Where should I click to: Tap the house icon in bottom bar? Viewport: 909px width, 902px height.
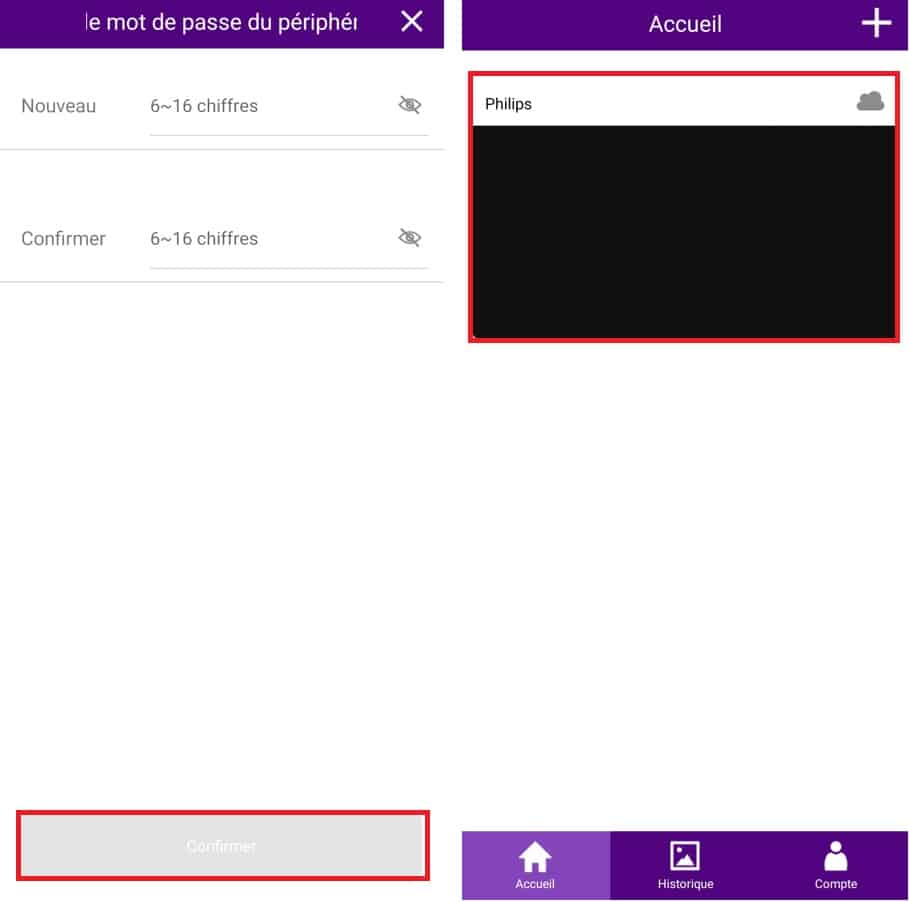(535, 857)
